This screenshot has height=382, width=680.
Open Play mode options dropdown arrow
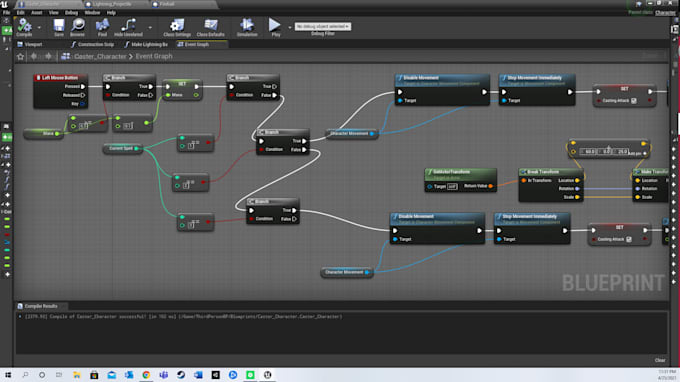pyautogui.click(x=290, y=27)
